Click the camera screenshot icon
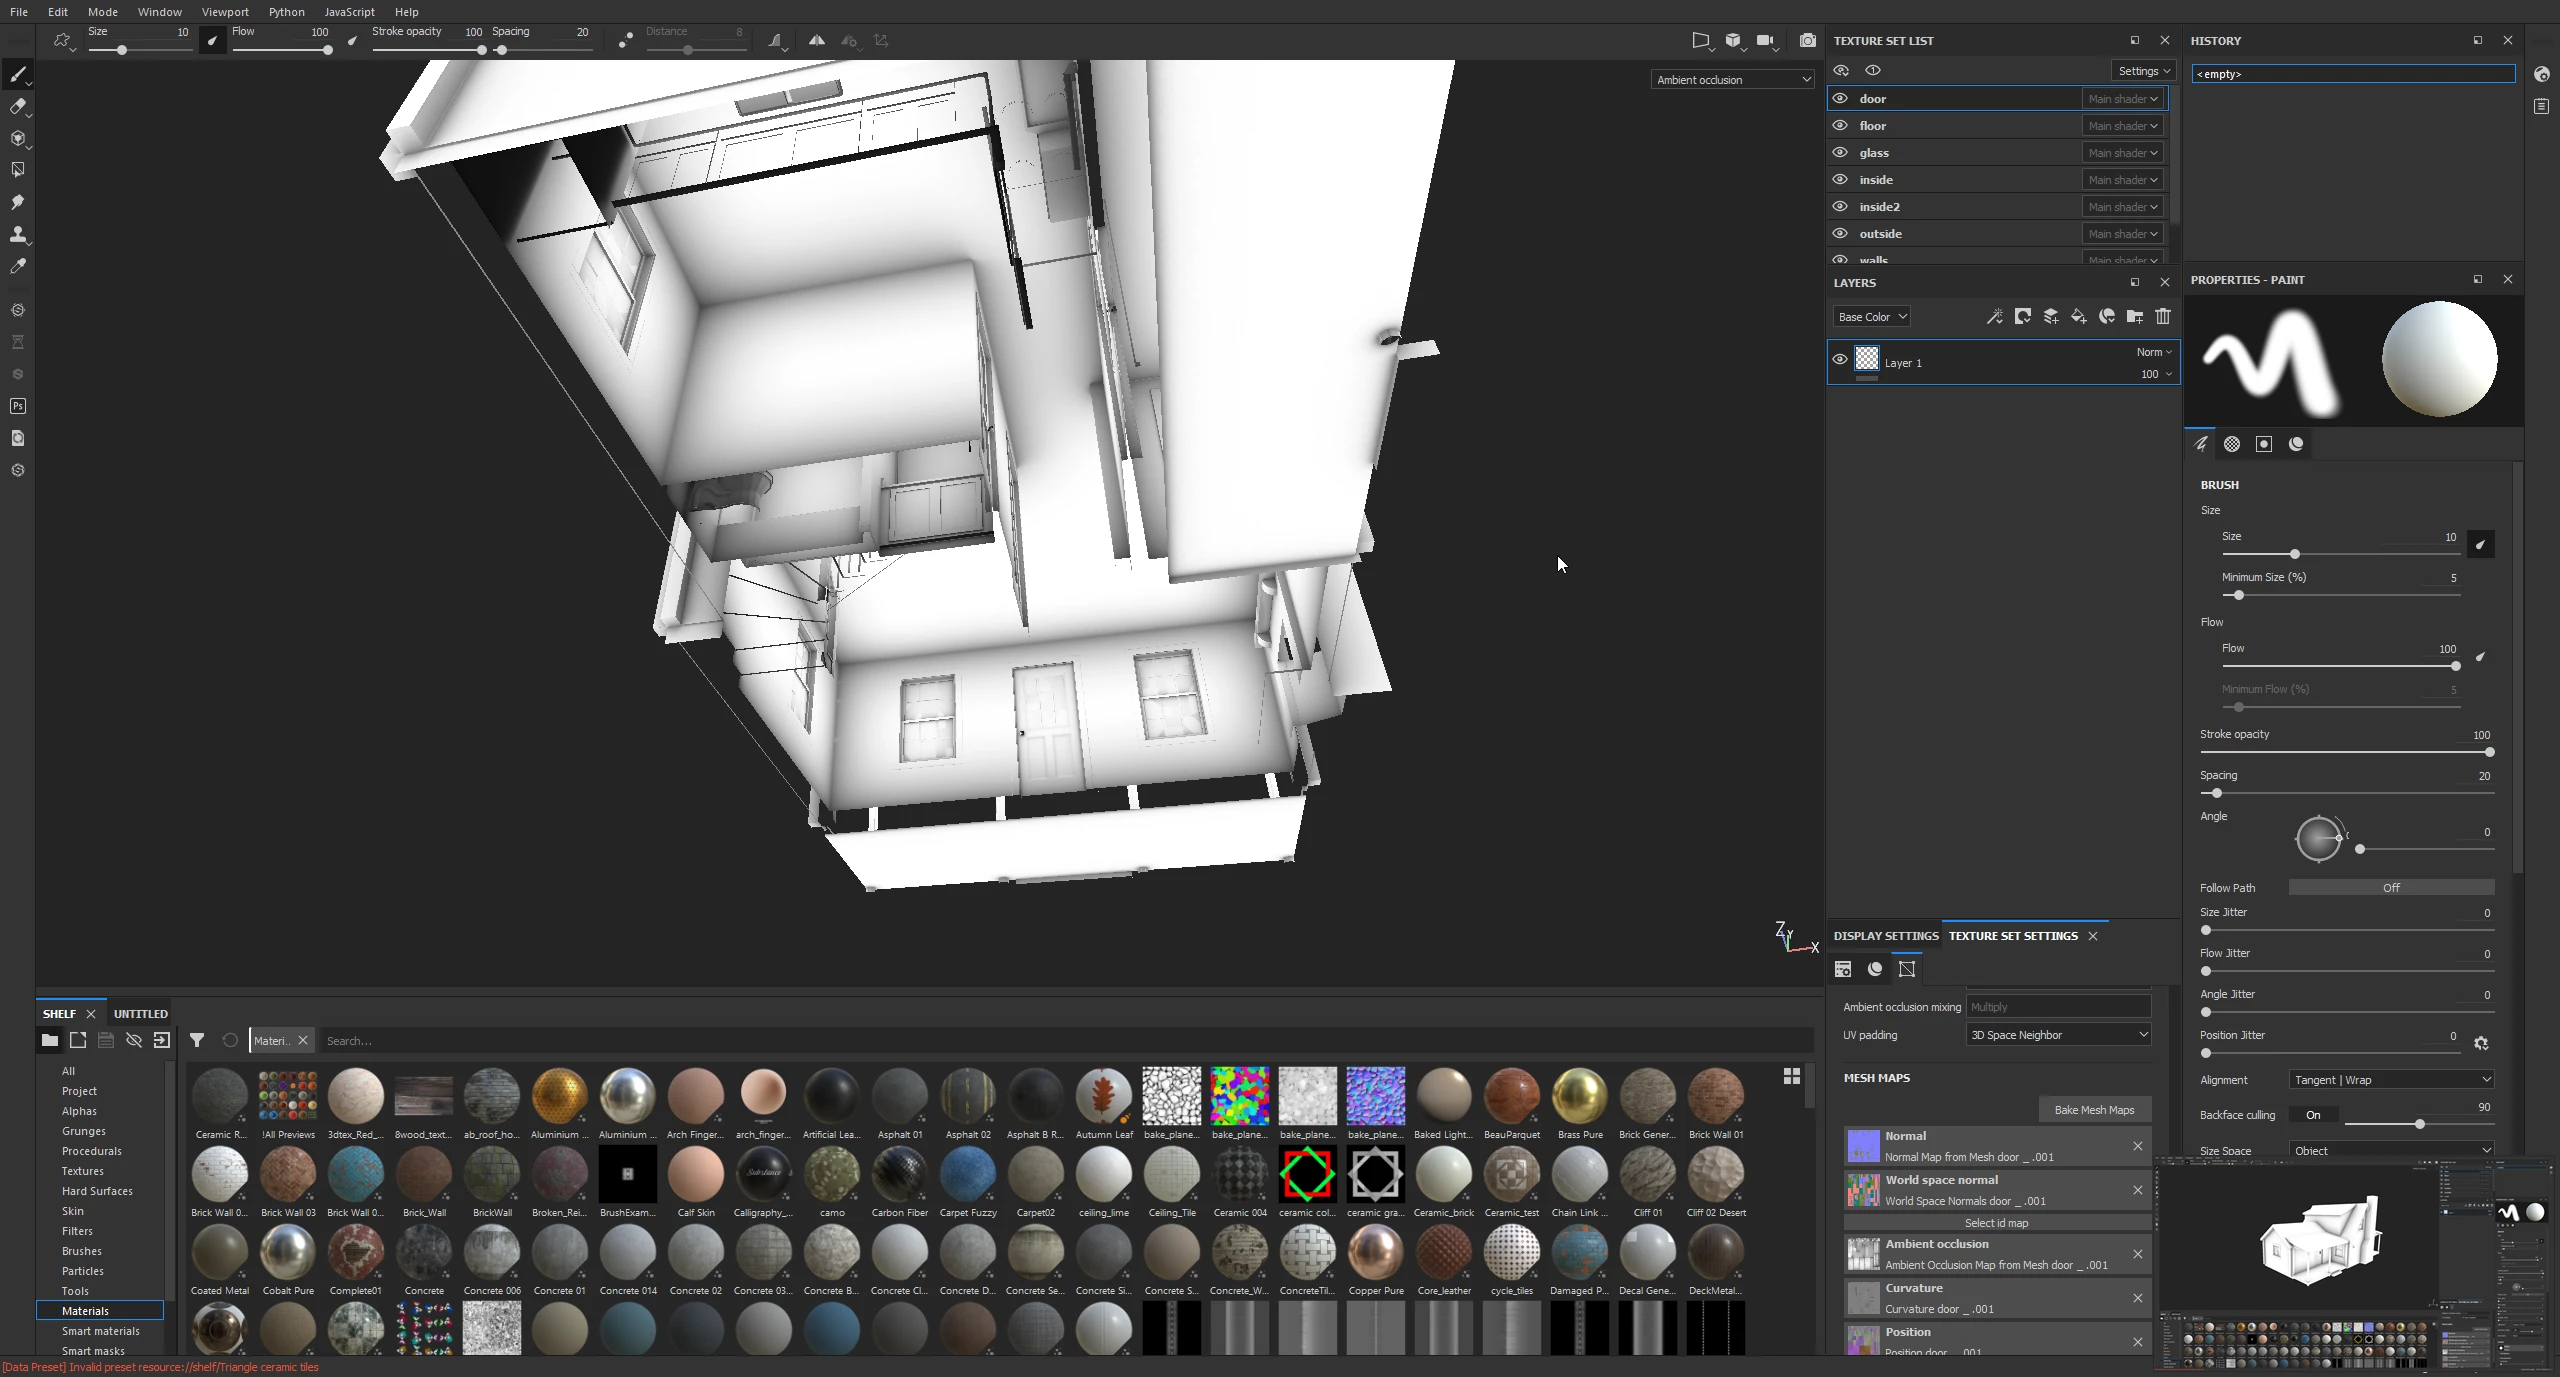The width and height of the screenshot is (2560, 1377). click(1807, 41)
